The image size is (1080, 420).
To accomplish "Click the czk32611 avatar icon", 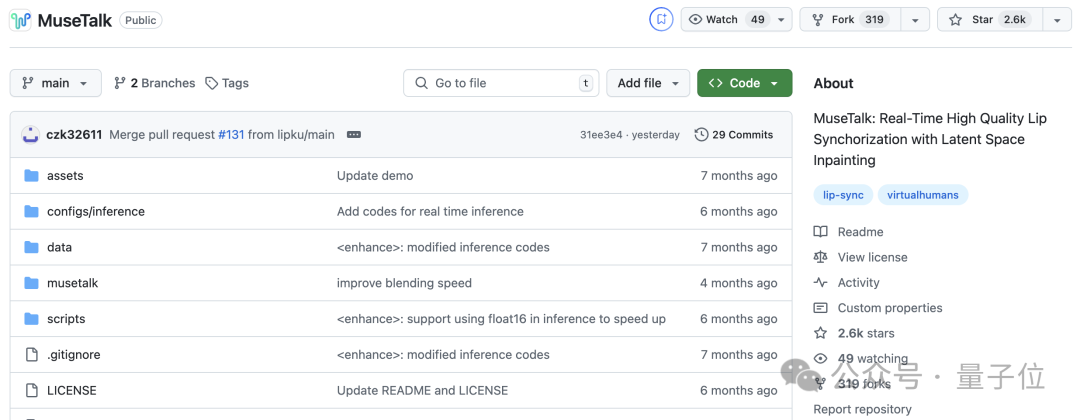I will 30,135.
